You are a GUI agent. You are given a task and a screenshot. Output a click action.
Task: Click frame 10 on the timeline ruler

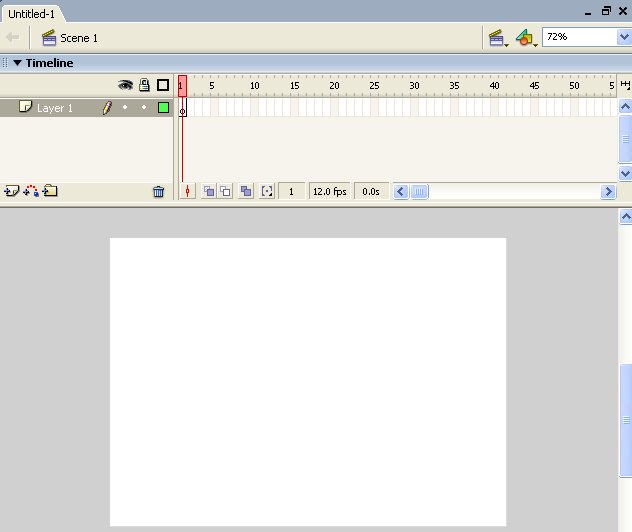pos(254,86)
